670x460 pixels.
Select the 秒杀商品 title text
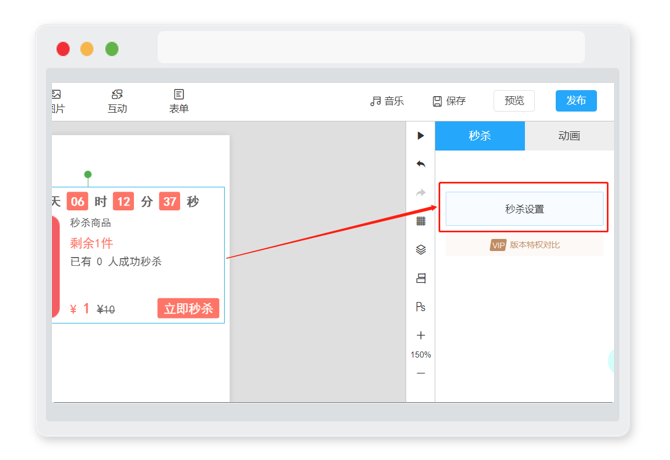pos(91,223)
